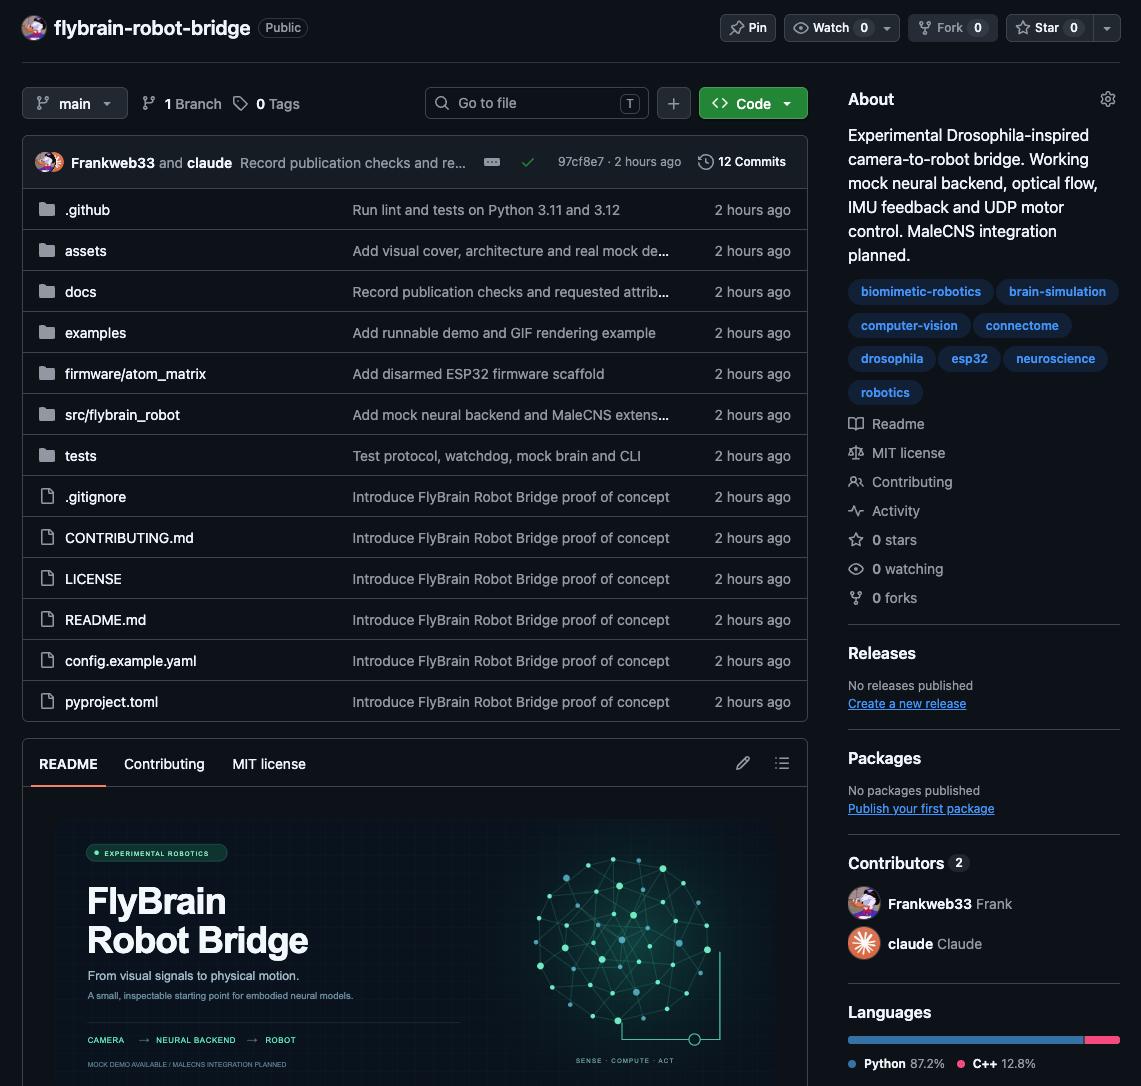Open the docs folder
Image resolution: width=1141 pixels, height=1086 pixels.
[x=80, y=292]
